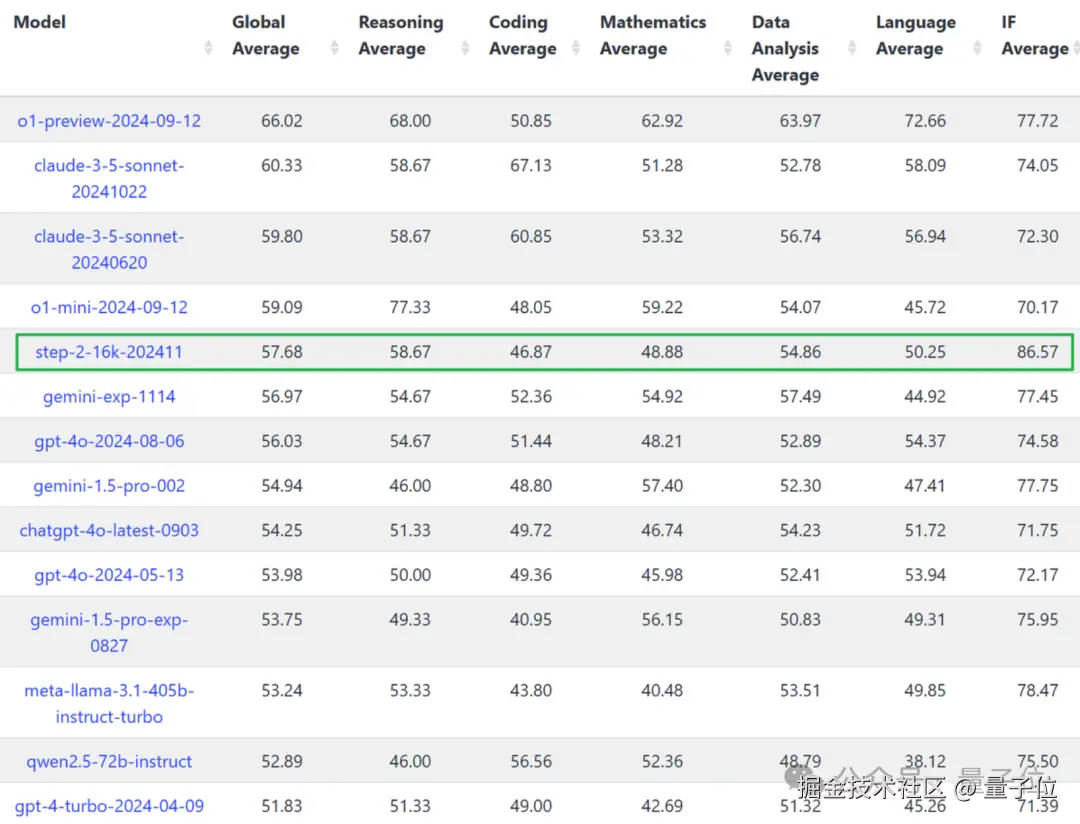Sort by Data Analysis Average sort arrows
Viewport: 1080px width, 824px height.
tap(852, 48)
